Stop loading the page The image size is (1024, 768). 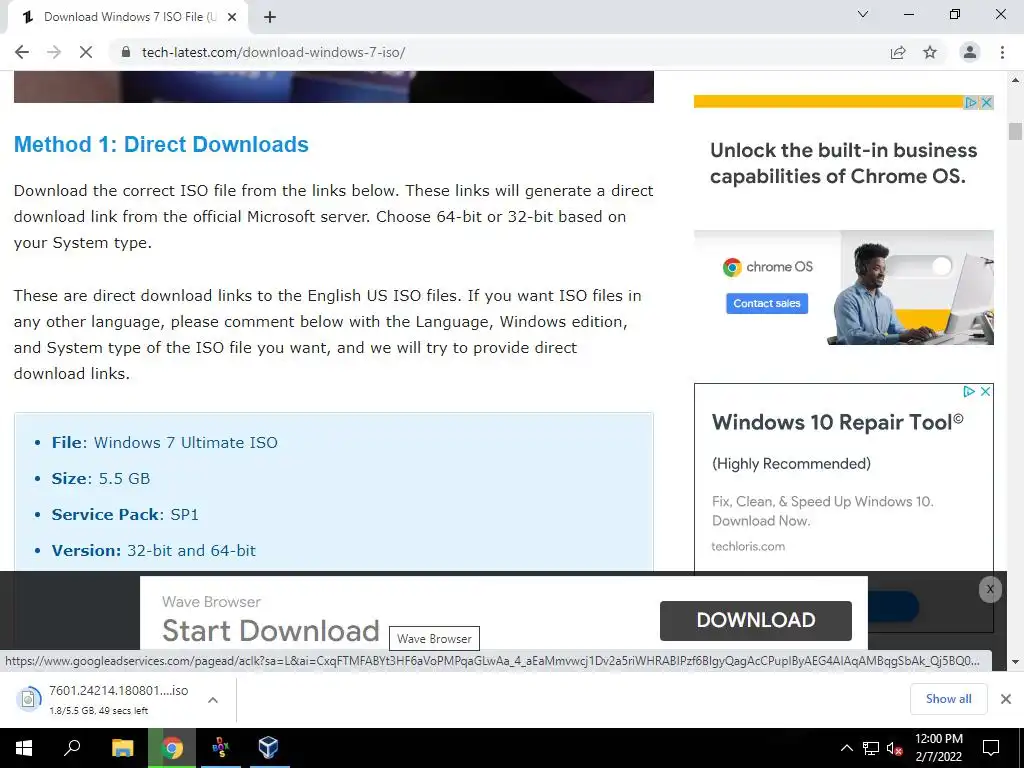pyautogui.click(x=86, y=52)
